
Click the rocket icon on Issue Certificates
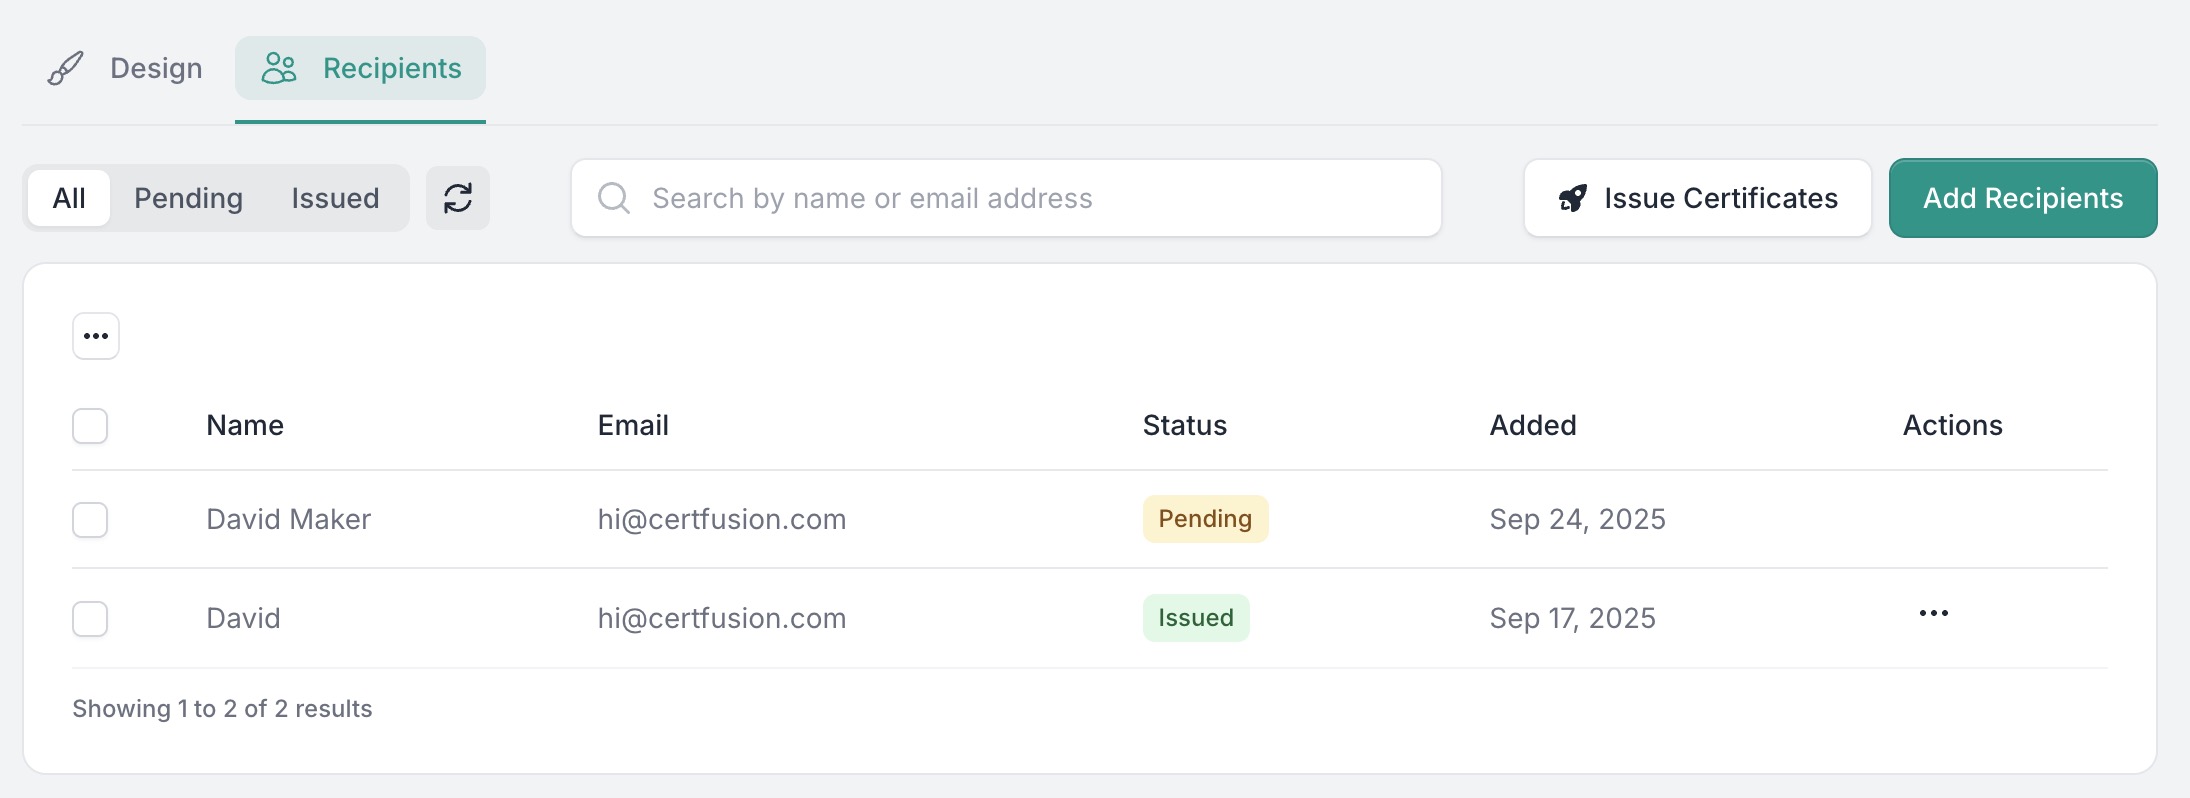(1573, 198)
